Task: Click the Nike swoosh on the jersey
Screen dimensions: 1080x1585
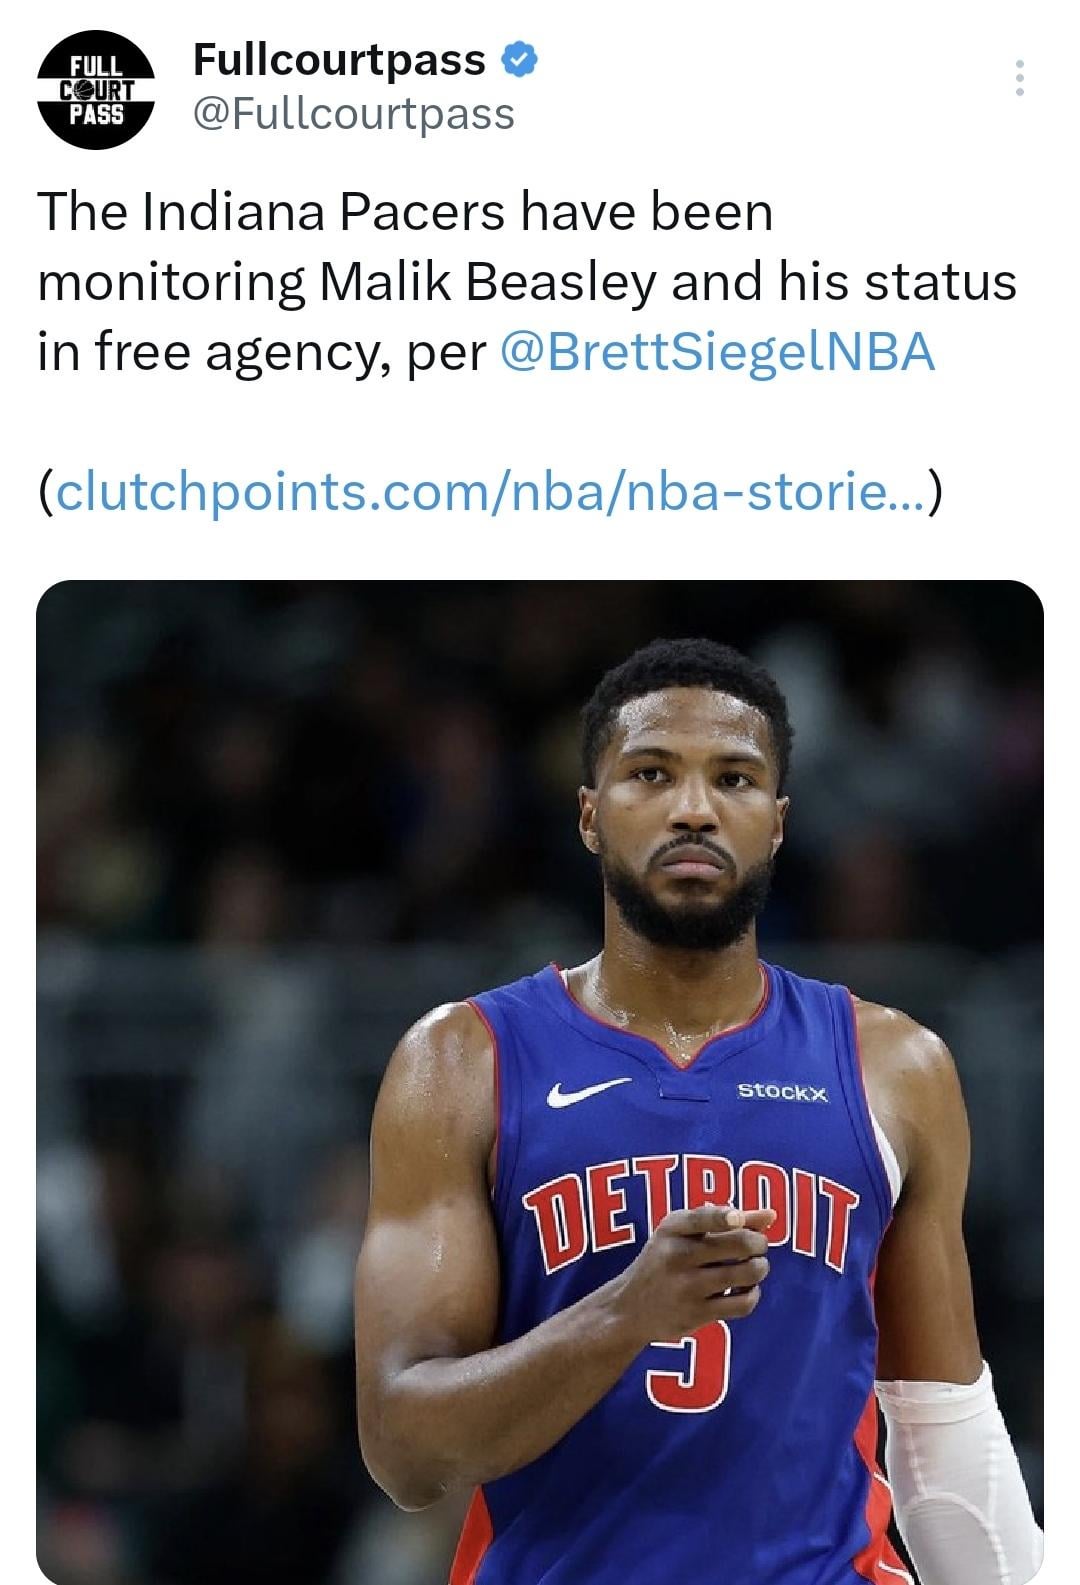Action: (588, 1092)
